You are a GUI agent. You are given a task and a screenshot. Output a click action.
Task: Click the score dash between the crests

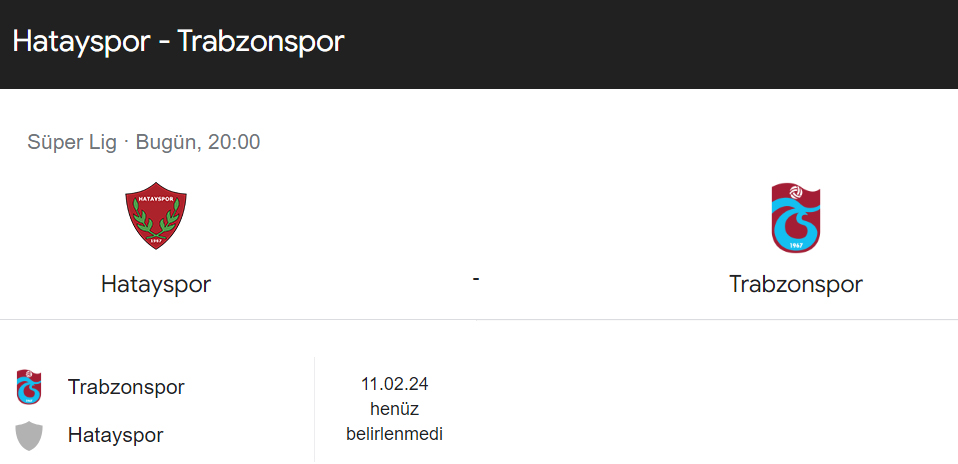pos(476,278)
